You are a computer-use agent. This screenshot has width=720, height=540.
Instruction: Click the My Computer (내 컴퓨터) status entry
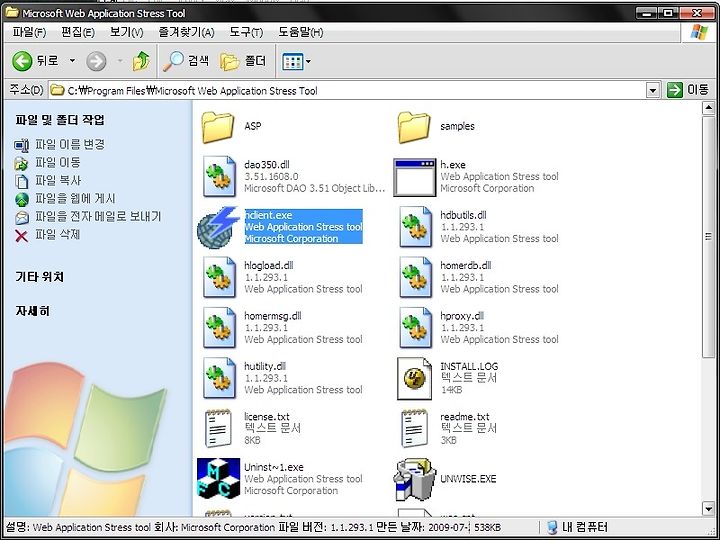[578, 527]
